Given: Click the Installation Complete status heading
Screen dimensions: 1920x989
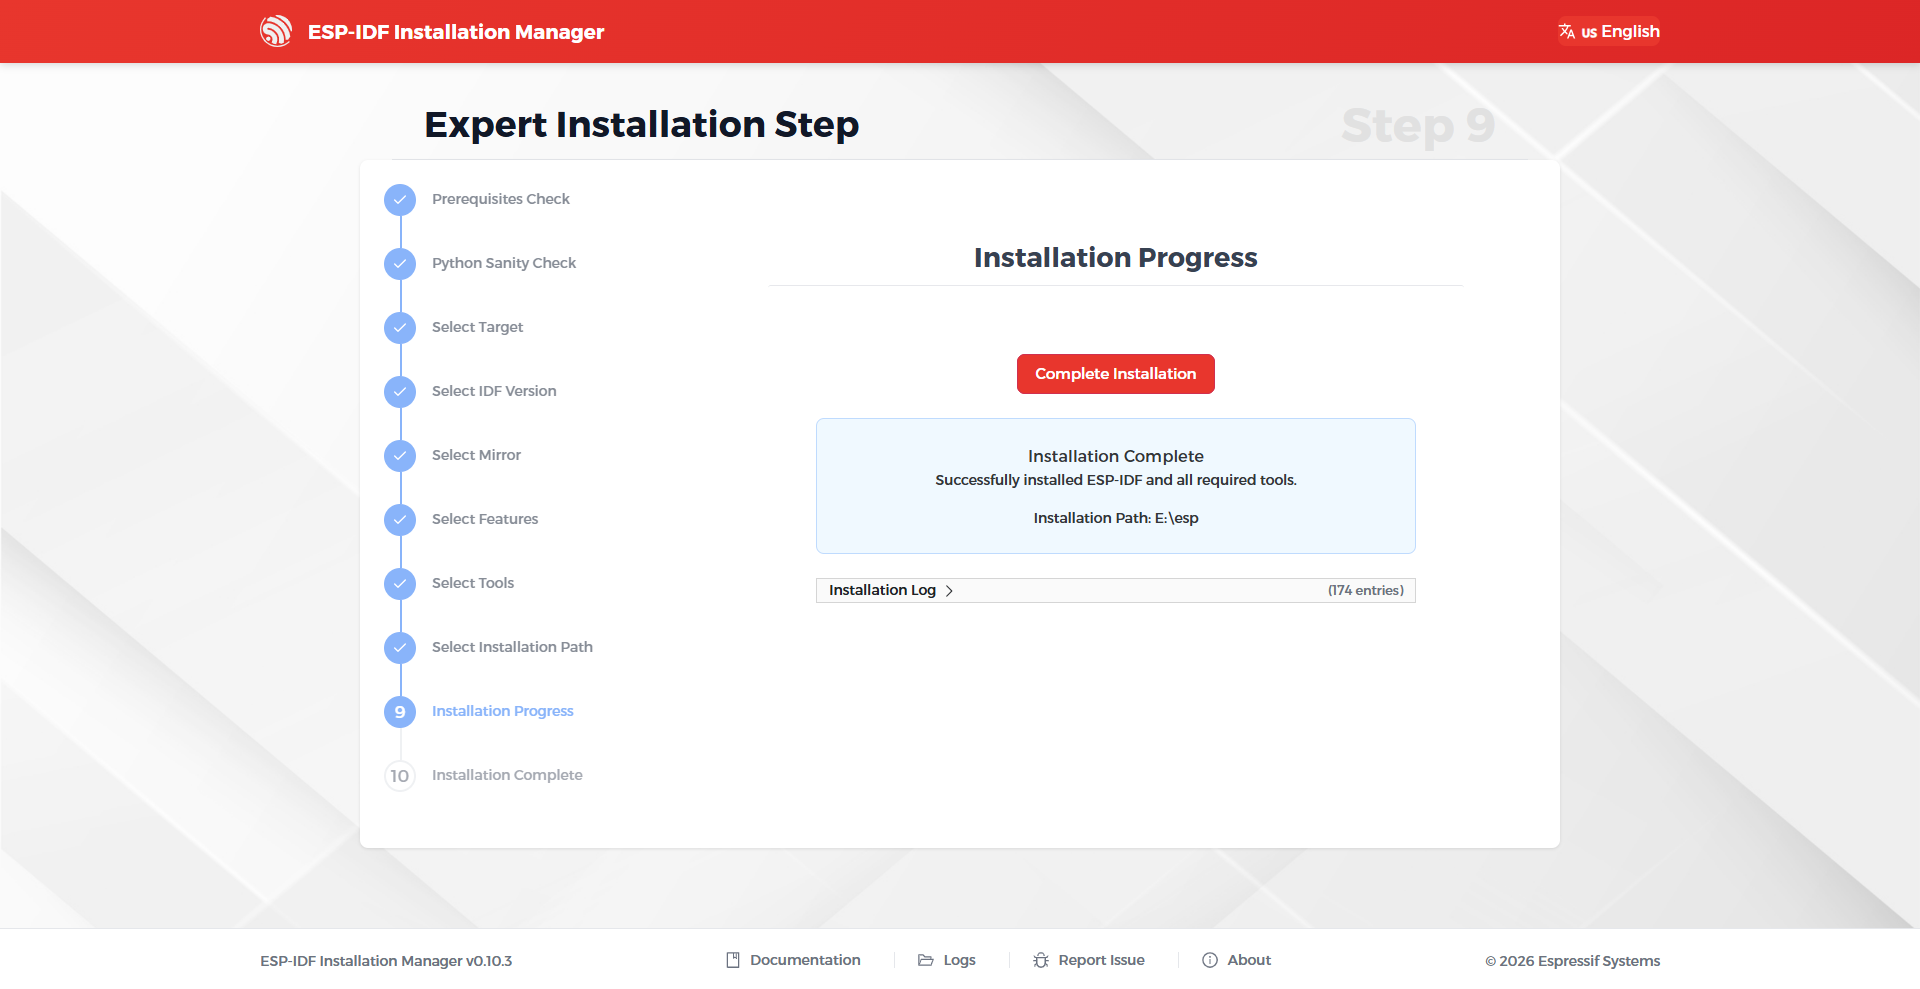Looking at the screenshot, I should [x=1116, y=456].
